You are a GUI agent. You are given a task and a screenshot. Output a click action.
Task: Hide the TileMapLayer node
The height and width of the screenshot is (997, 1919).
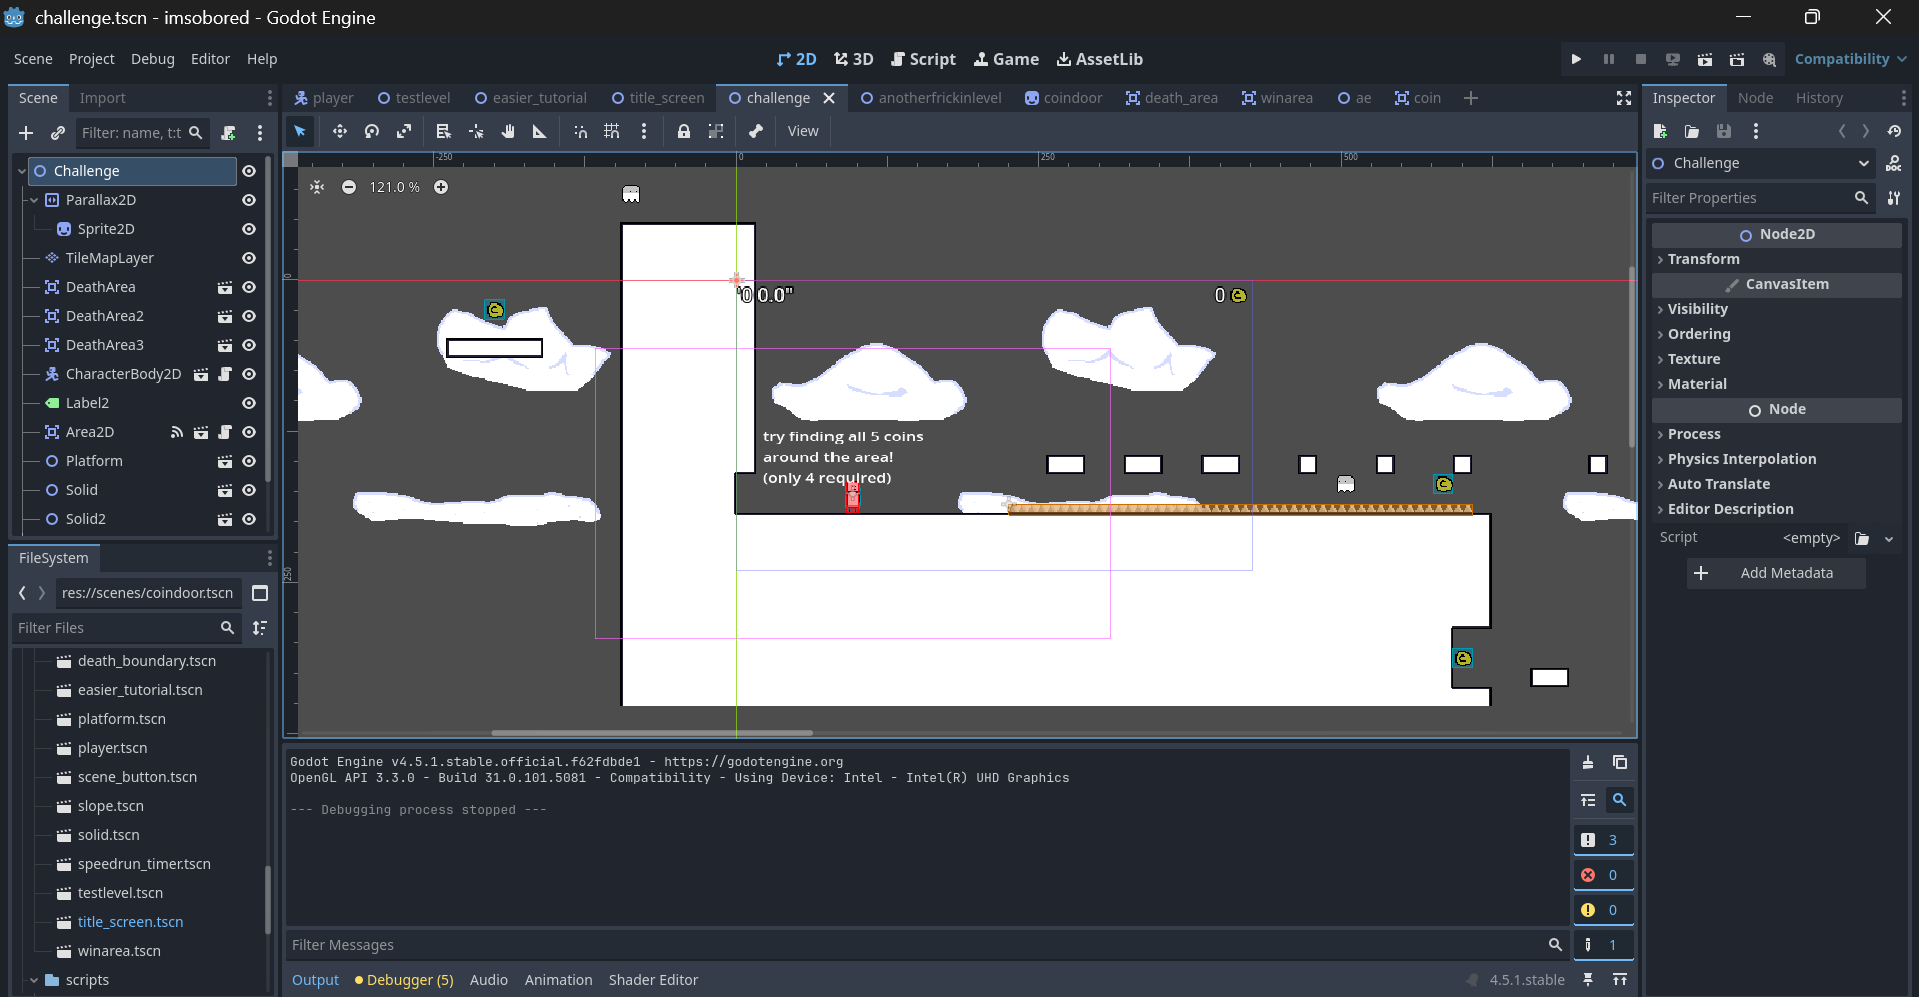249,258
